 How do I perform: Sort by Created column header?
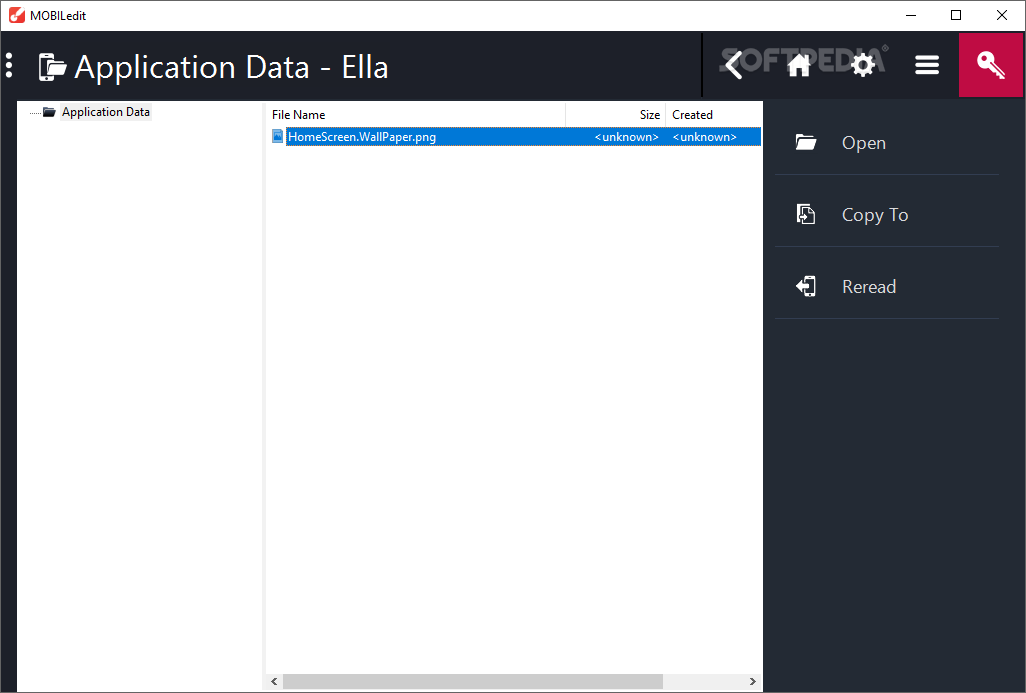[714, 115]
